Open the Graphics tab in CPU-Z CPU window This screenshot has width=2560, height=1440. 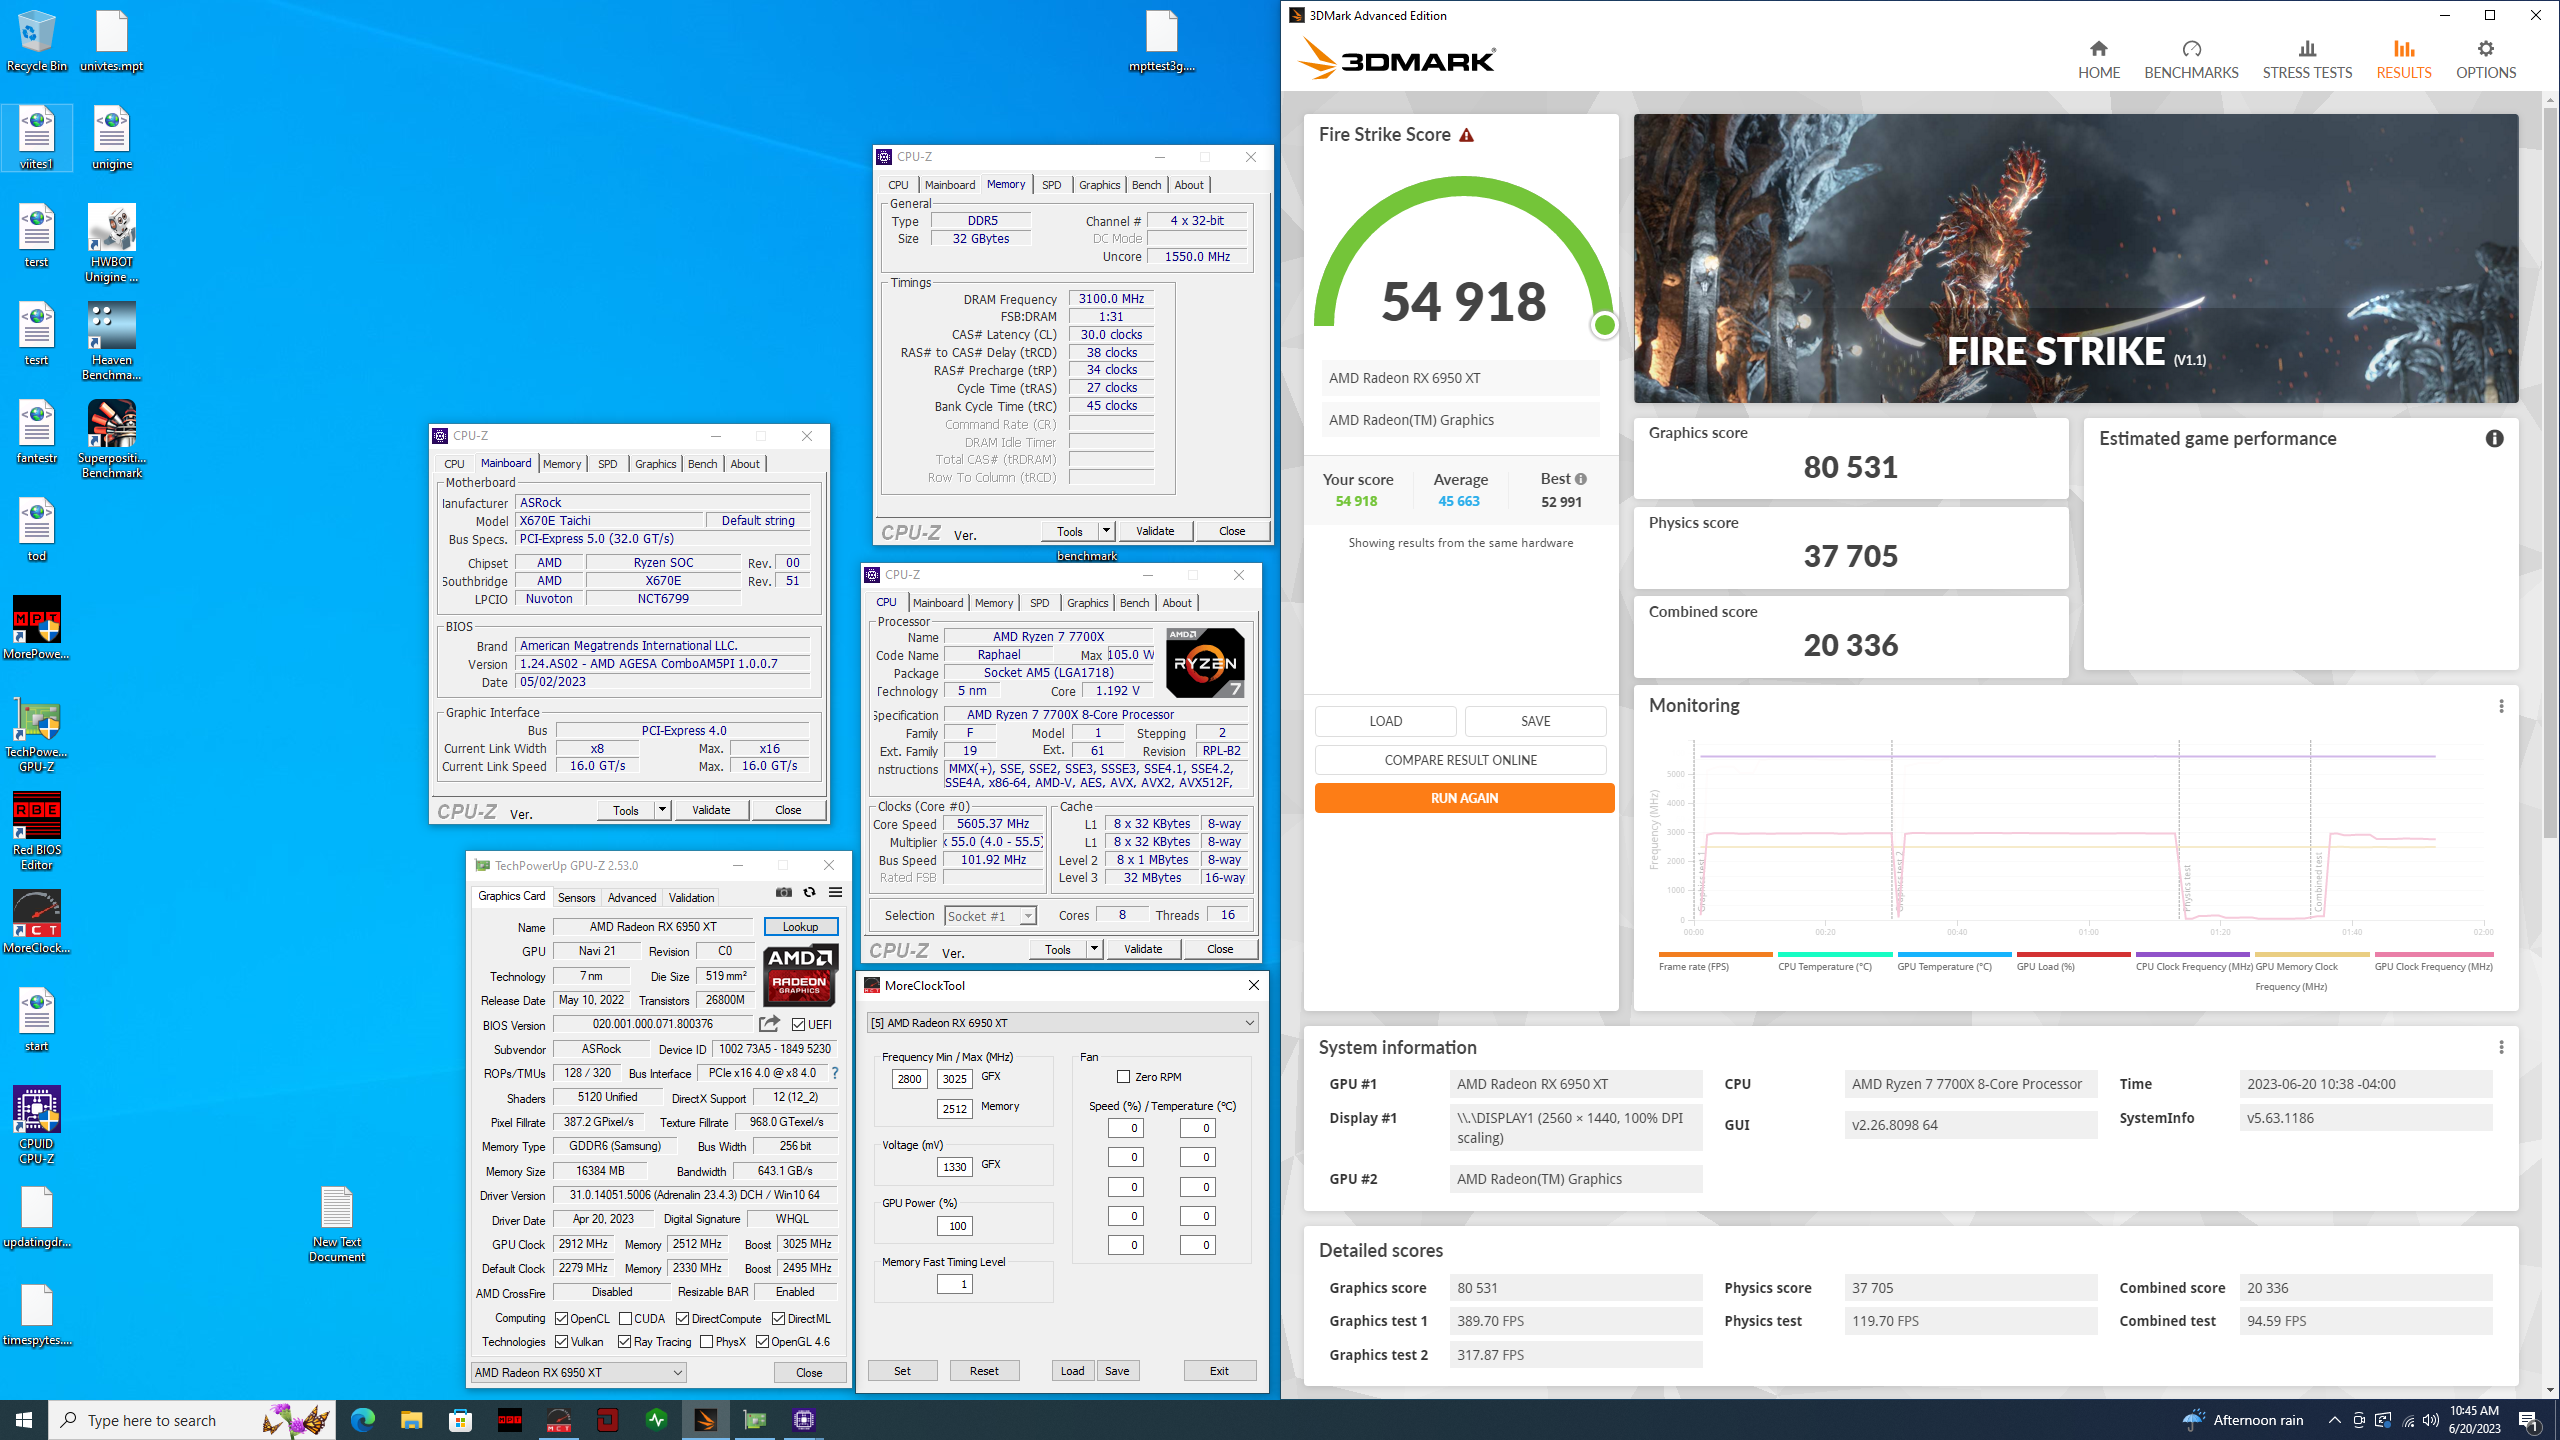(x=1087, y=603)
